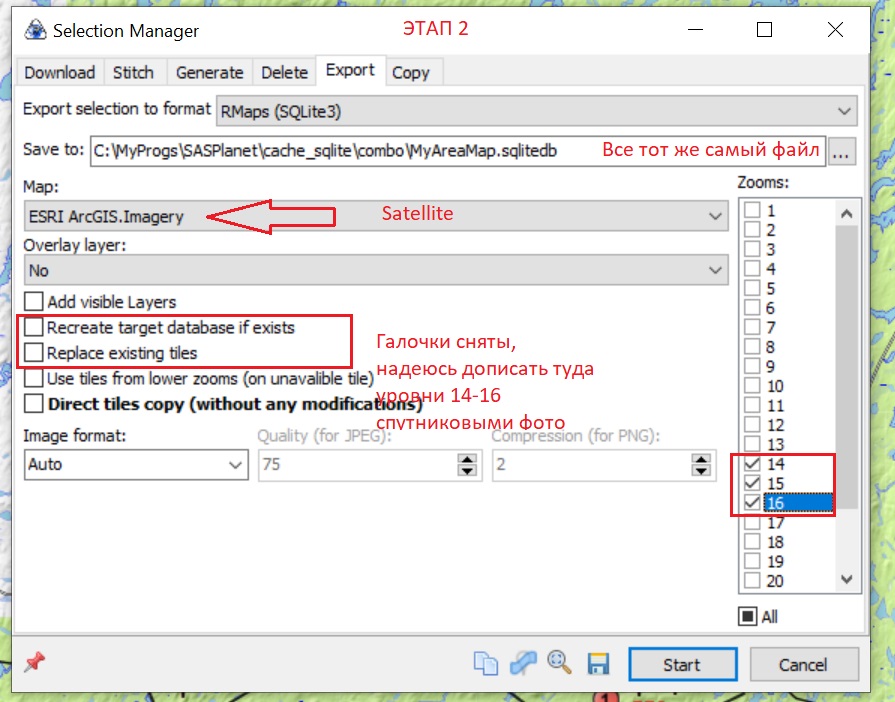Click the magnifier zoom-to-selection icon

point(559,663)
